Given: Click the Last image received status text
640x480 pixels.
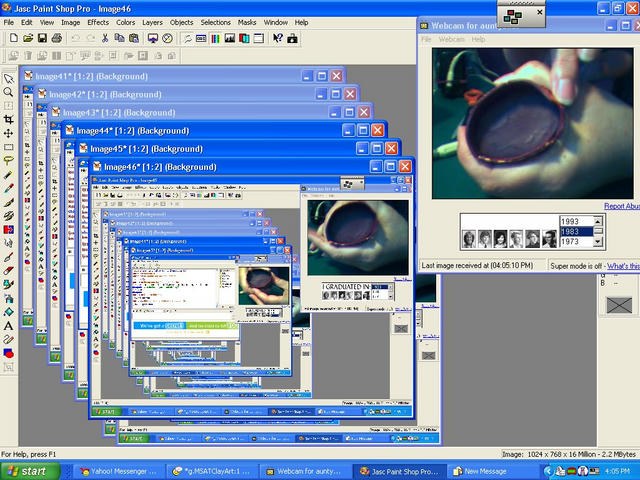Looking at the screenshot, I should (x=477, y=265).
